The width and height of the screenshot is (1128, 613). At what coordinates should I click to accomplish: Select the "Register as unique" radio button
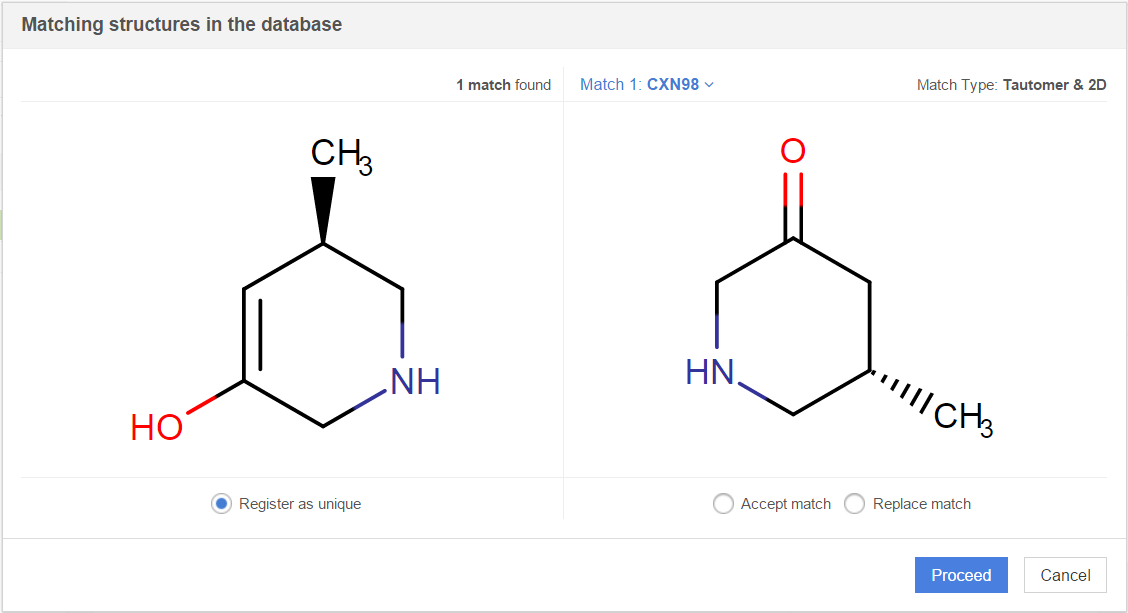(222, 504)
